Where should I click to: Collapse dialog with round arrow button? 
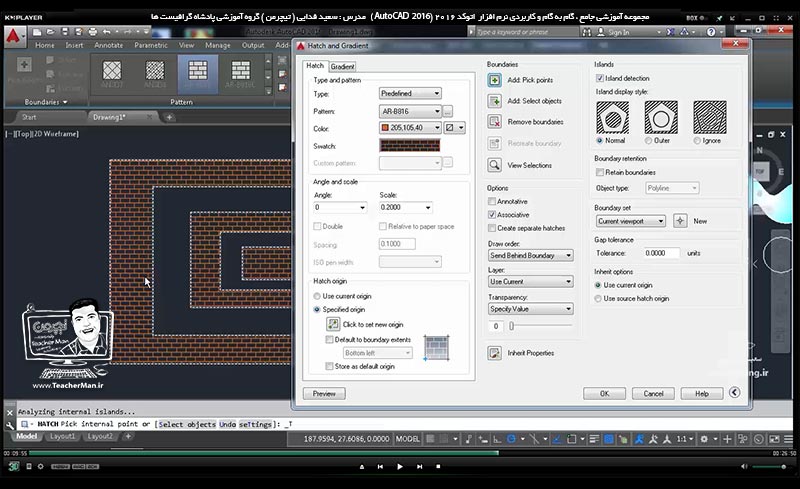(734, 393)
